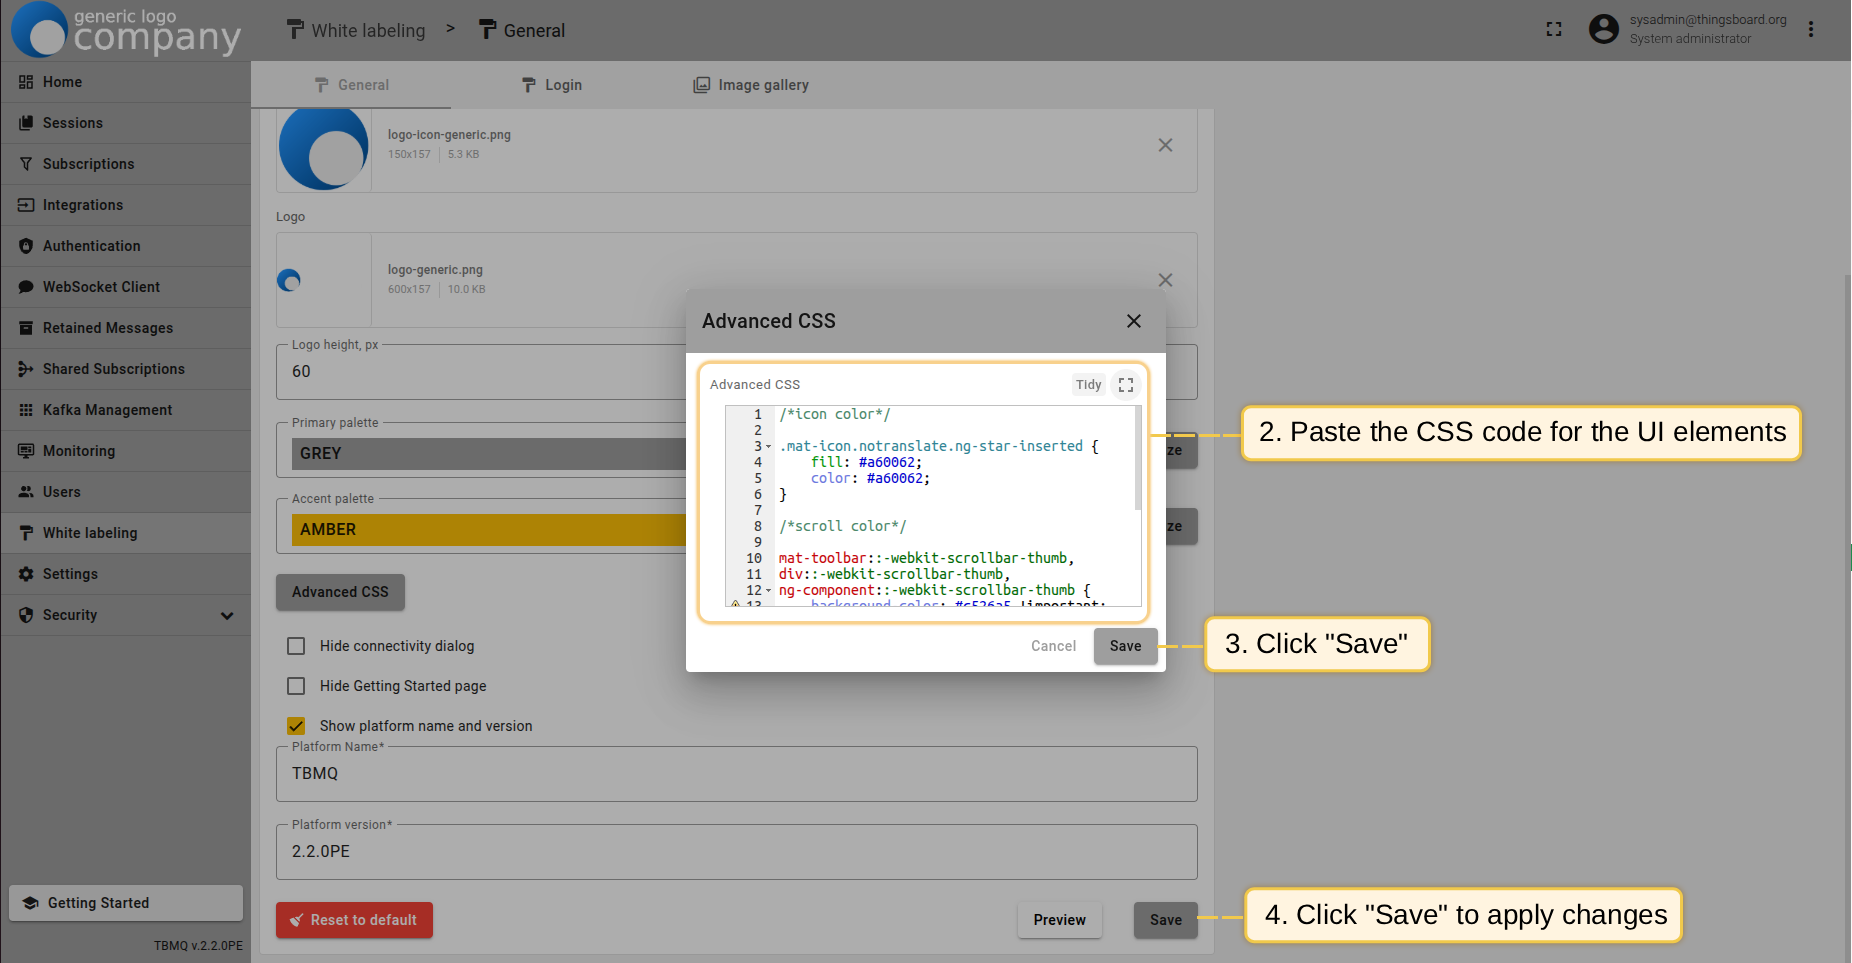Switch to the Login tab
This screenshot has height=963, width=1852.
pos(552,85)
